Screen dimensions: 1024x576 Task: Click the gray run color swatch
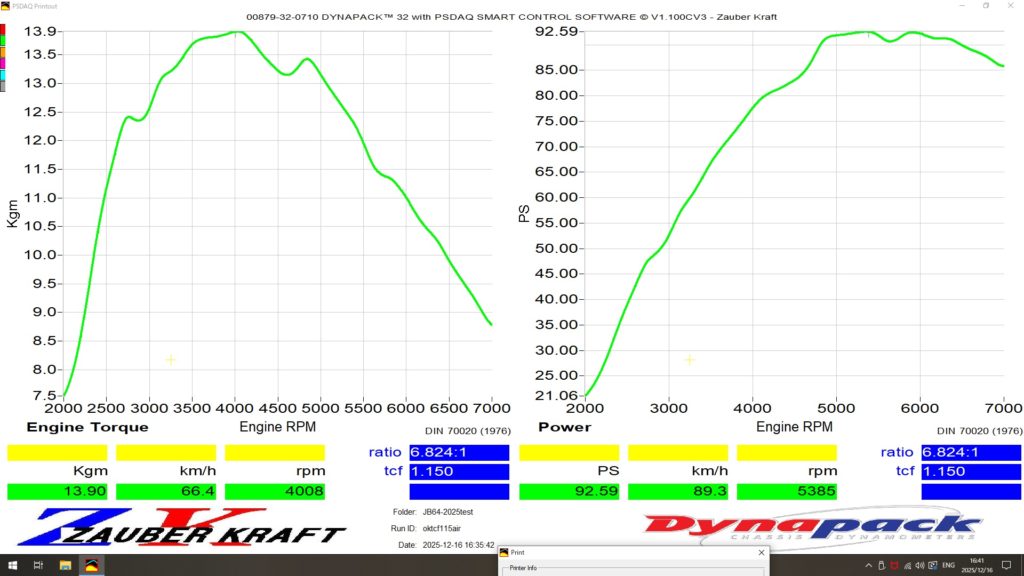[x=3, y=87]
